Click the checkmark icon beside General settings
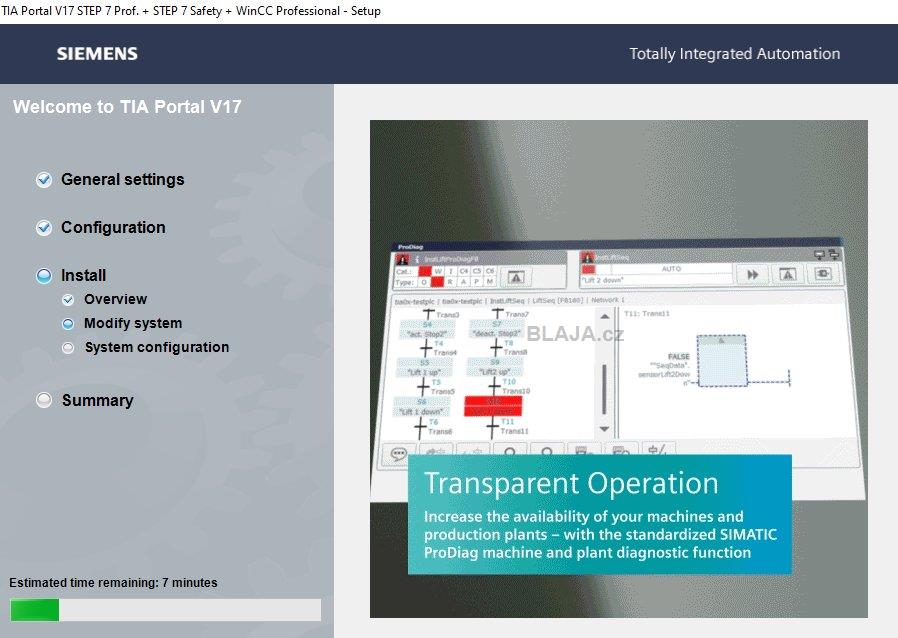 44,180
